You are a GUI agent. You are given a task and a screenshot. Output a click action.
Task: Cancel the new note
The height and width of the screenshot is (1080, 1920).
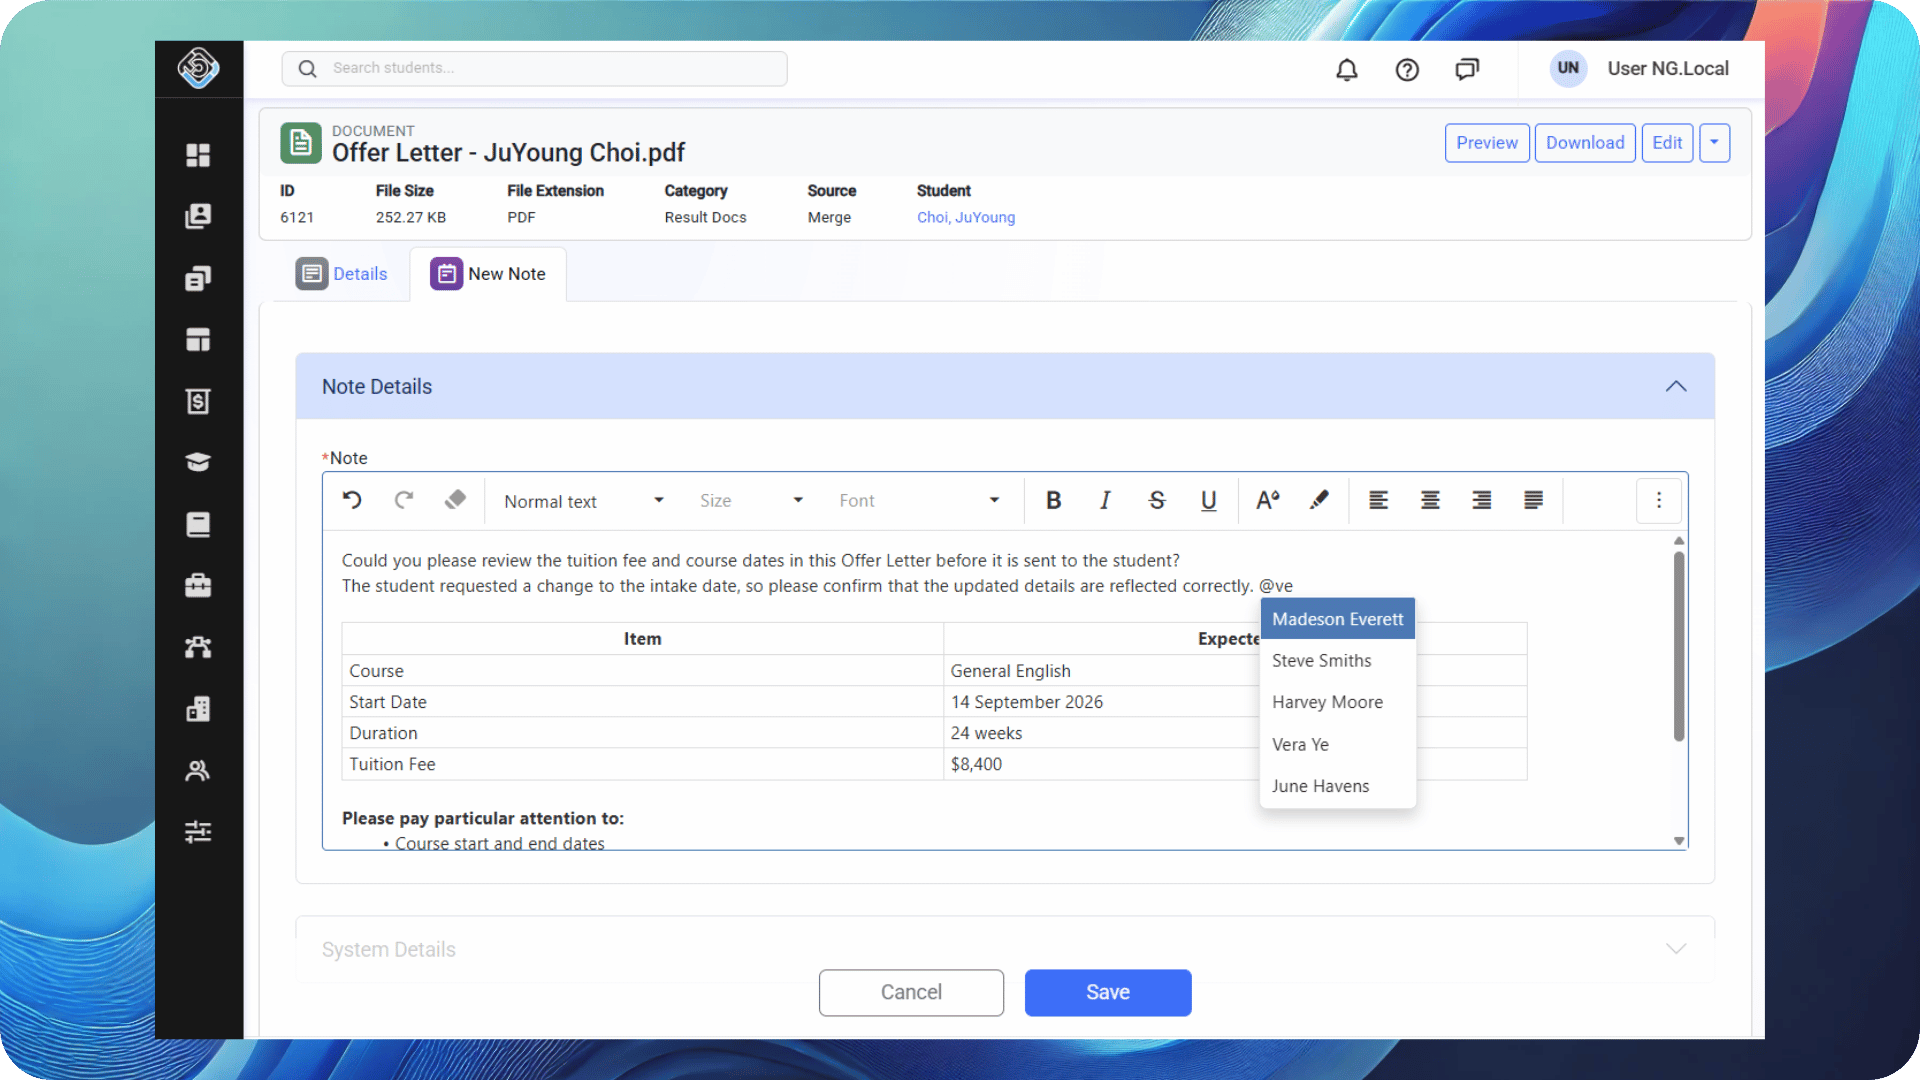[x=911, y=993]
